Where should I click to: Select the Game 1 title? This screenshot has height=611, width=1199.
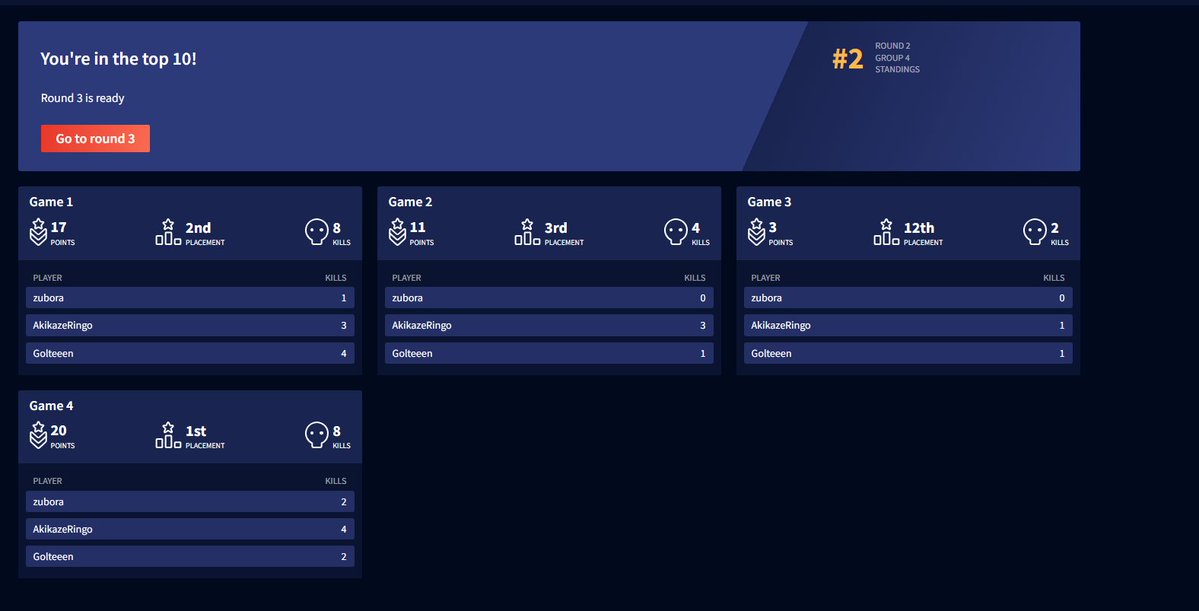pos(51,202)
